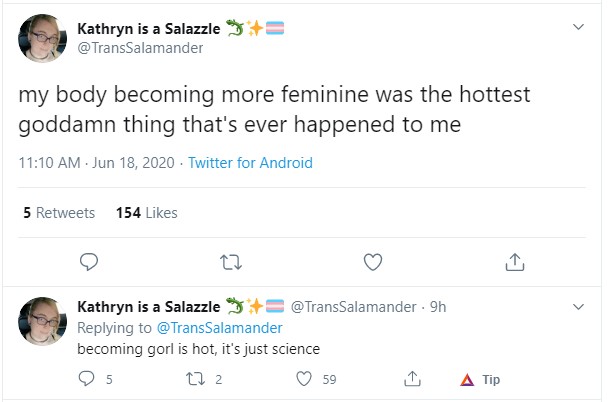Open the Twitter for Android link

[x=250, y=163]
